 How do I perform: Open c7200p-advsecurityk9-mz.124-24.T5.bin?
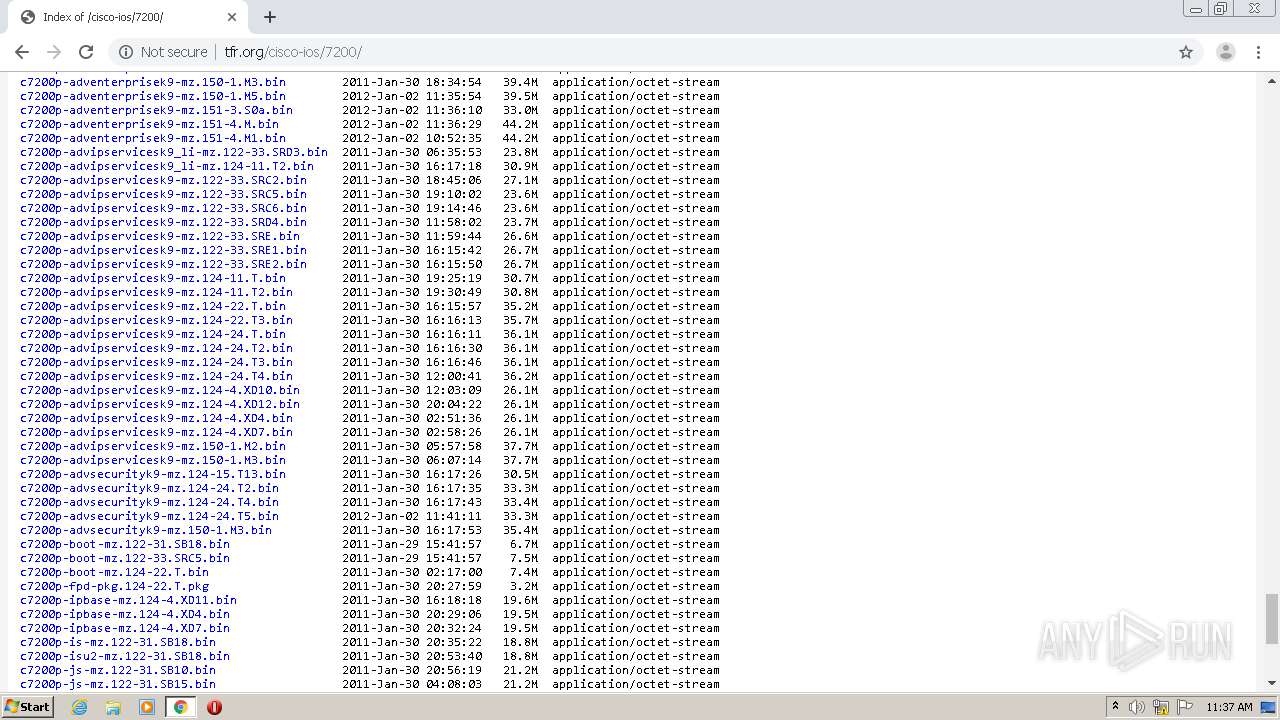coord(149,516)
